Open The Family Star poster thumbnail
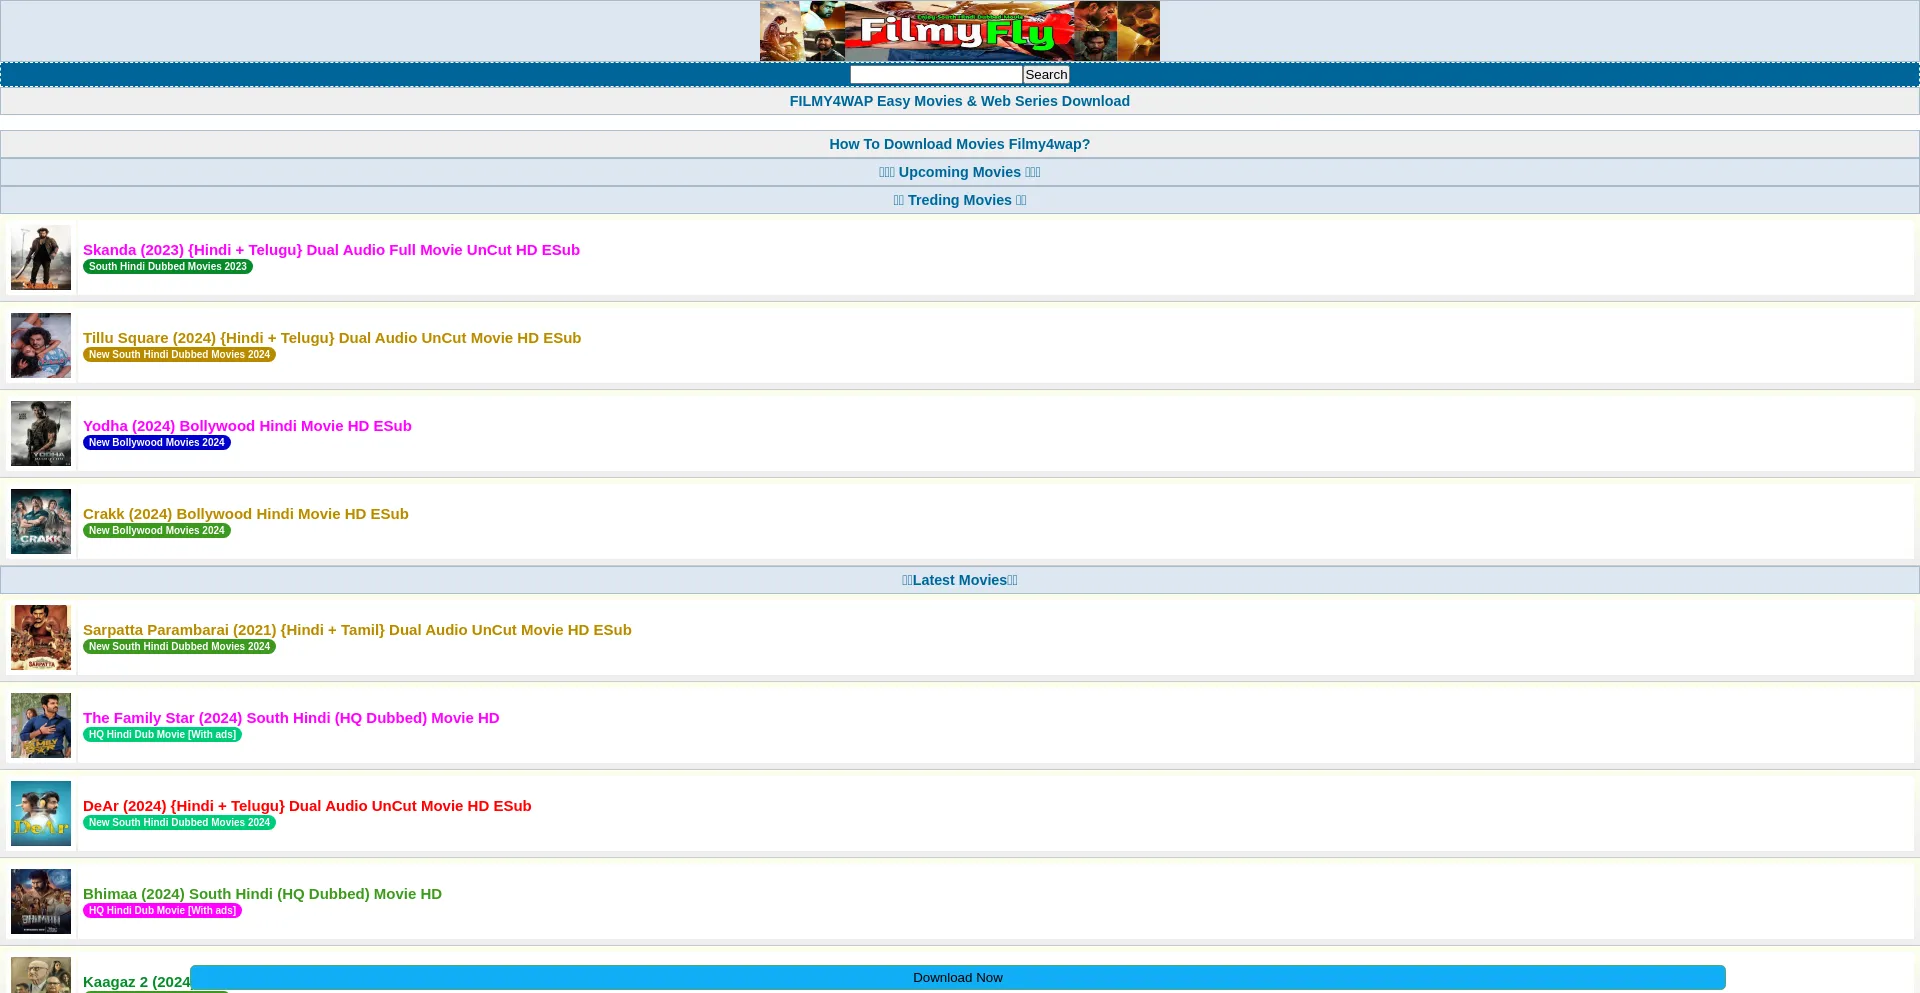This screenshot has height=993, width=1920. pyautogui.click(x=41, y=726)
